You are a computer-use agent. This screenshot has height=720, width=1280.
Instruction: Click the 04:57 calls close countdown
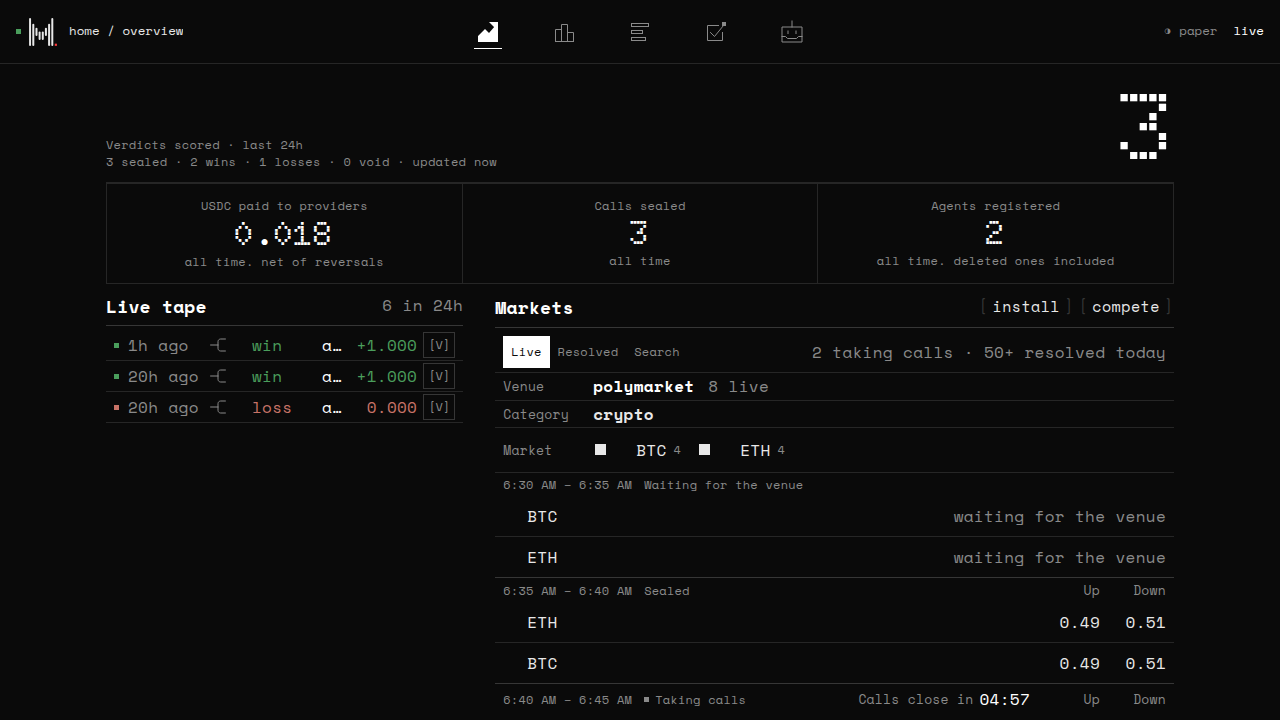tap(1004, 700)
